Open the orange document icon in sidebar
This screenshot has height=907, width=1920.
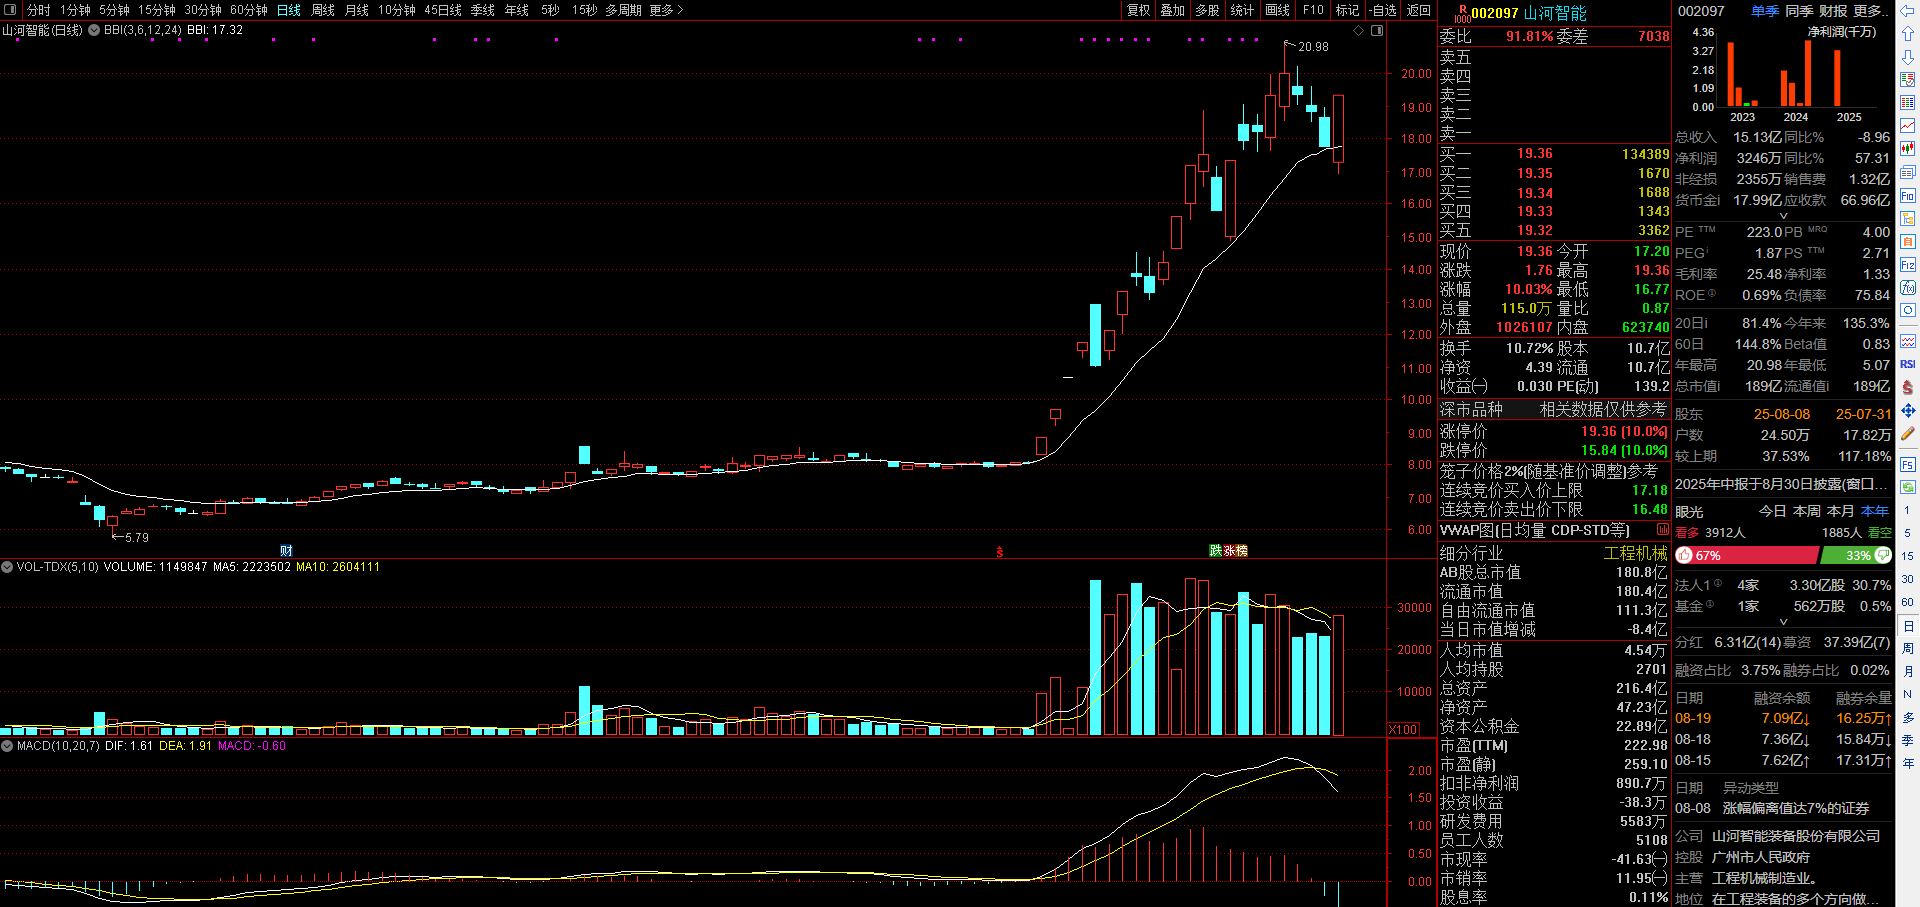[x=1907, y=241]
